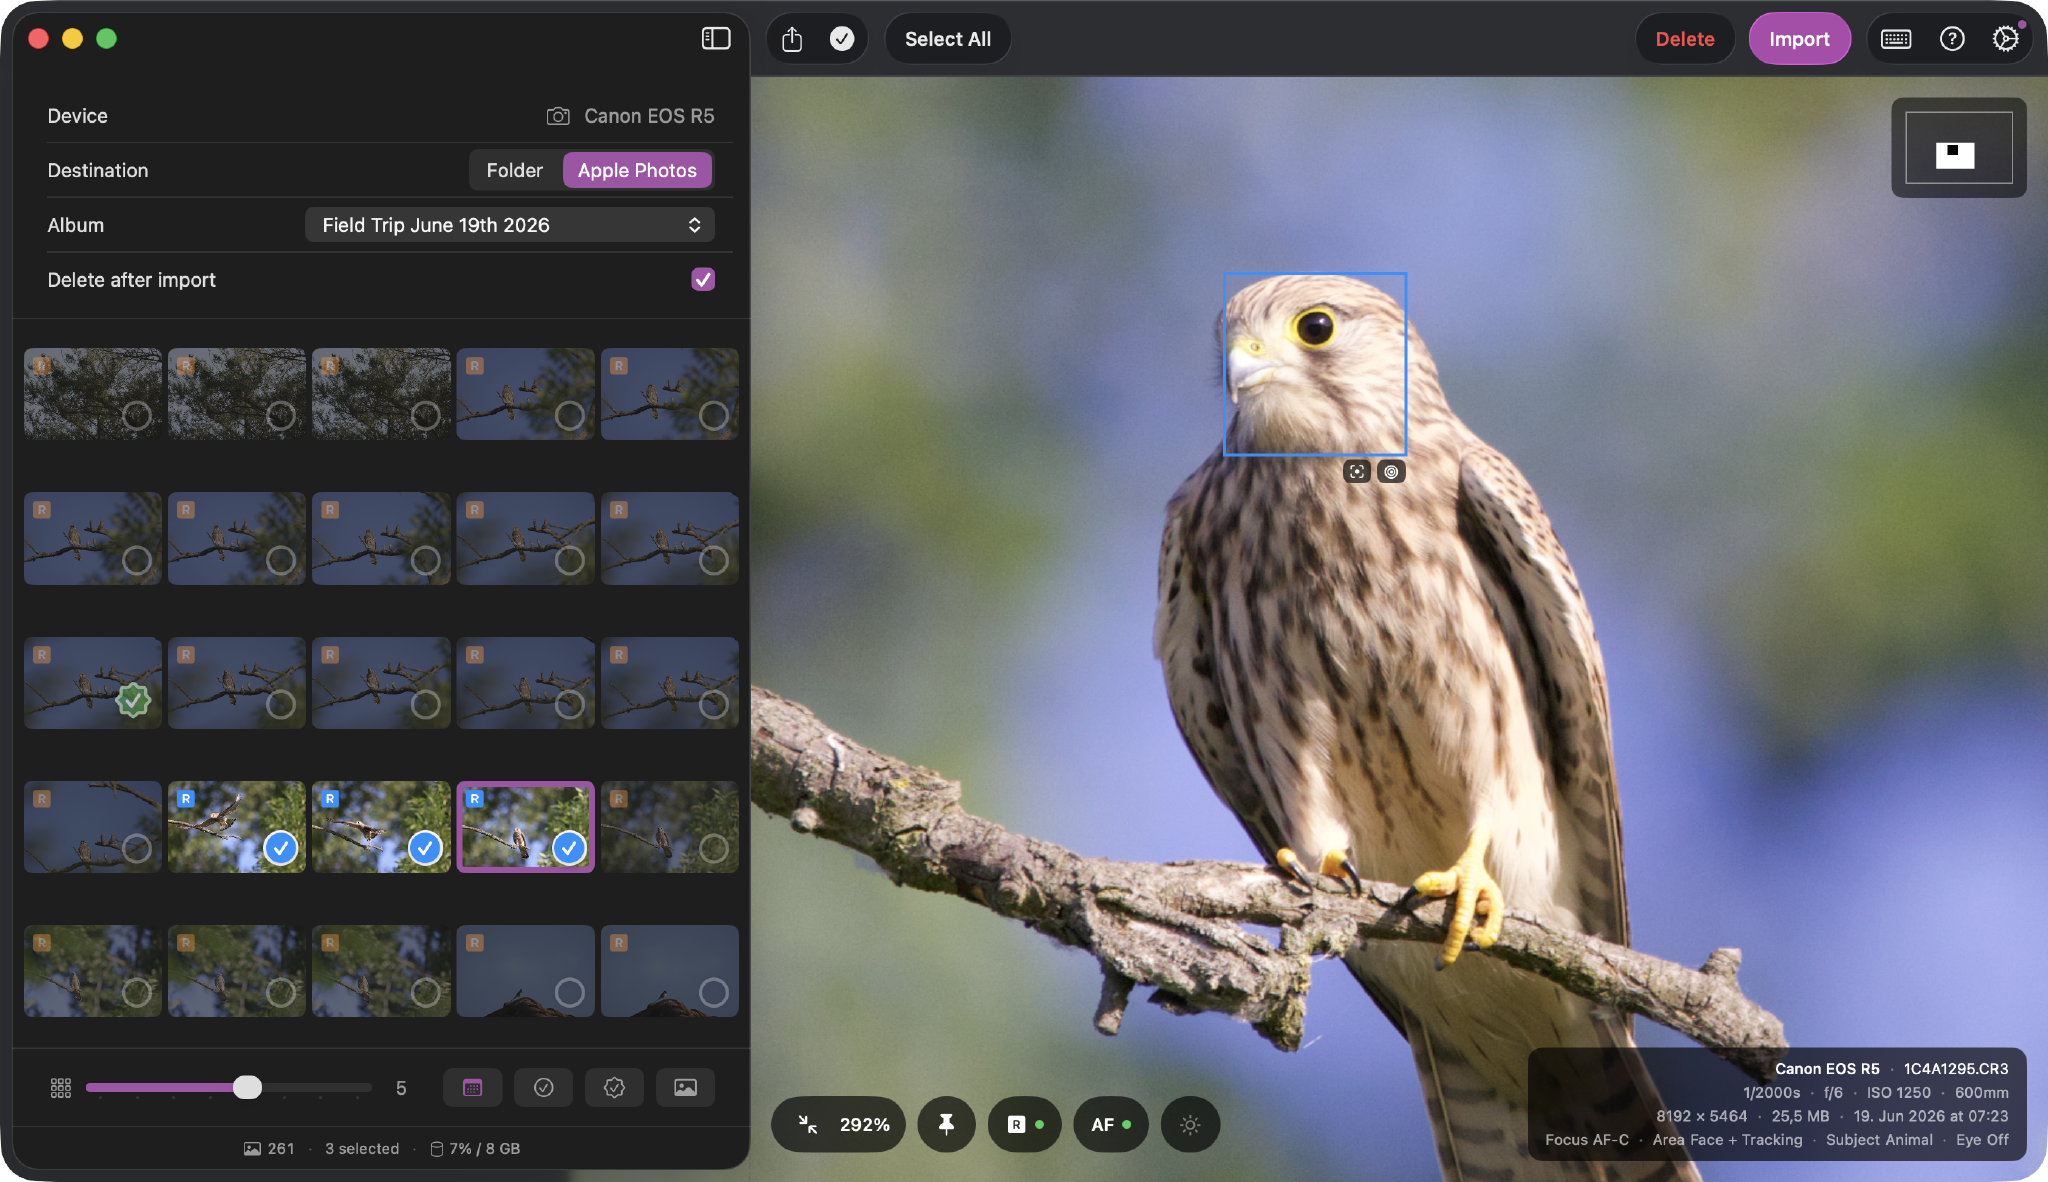The width and height of the screenshot is (2048, 1182).
Task: Click the camera icon next to Canon EOS R5
Action: [558, 116]
